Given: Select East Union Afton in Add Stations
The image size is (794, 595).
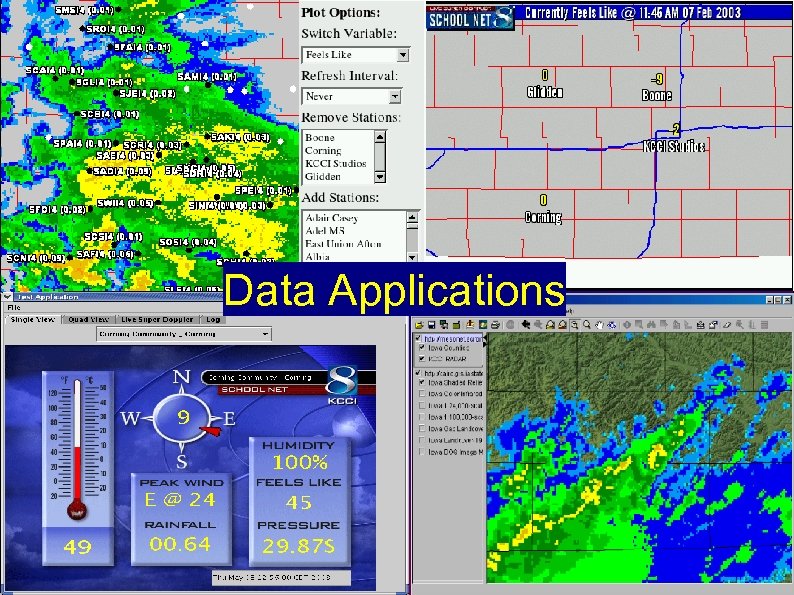Looking at the screenshot, I should (x=343, y=244).
